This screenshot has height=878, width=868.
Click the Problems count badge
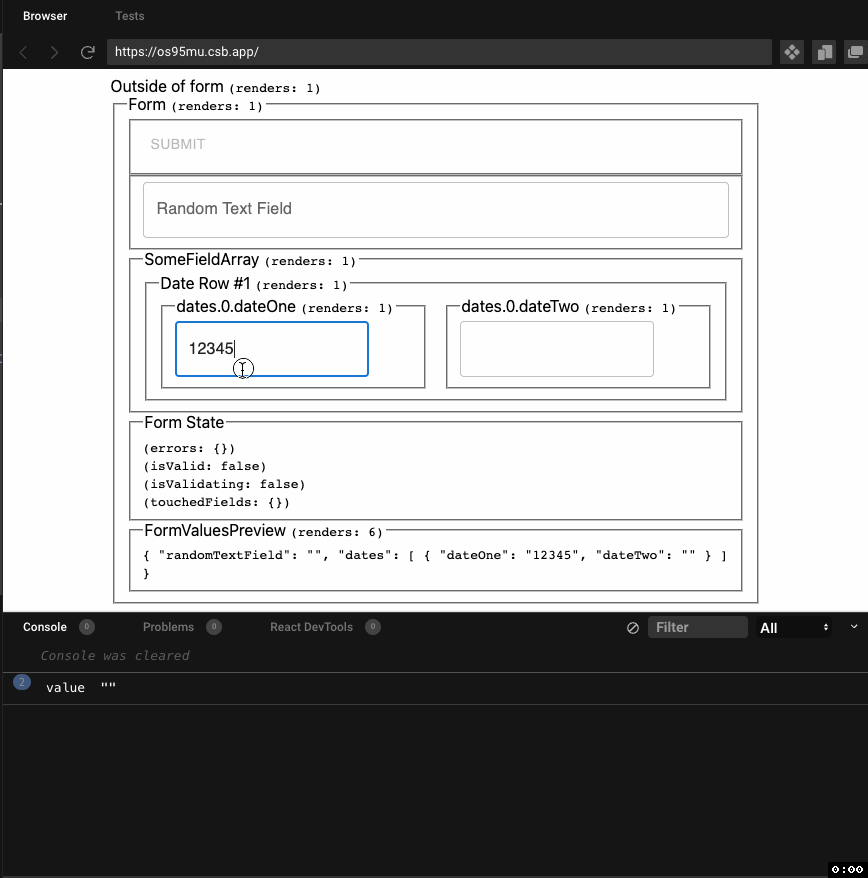pyautogui.click(x=214, y=627)
